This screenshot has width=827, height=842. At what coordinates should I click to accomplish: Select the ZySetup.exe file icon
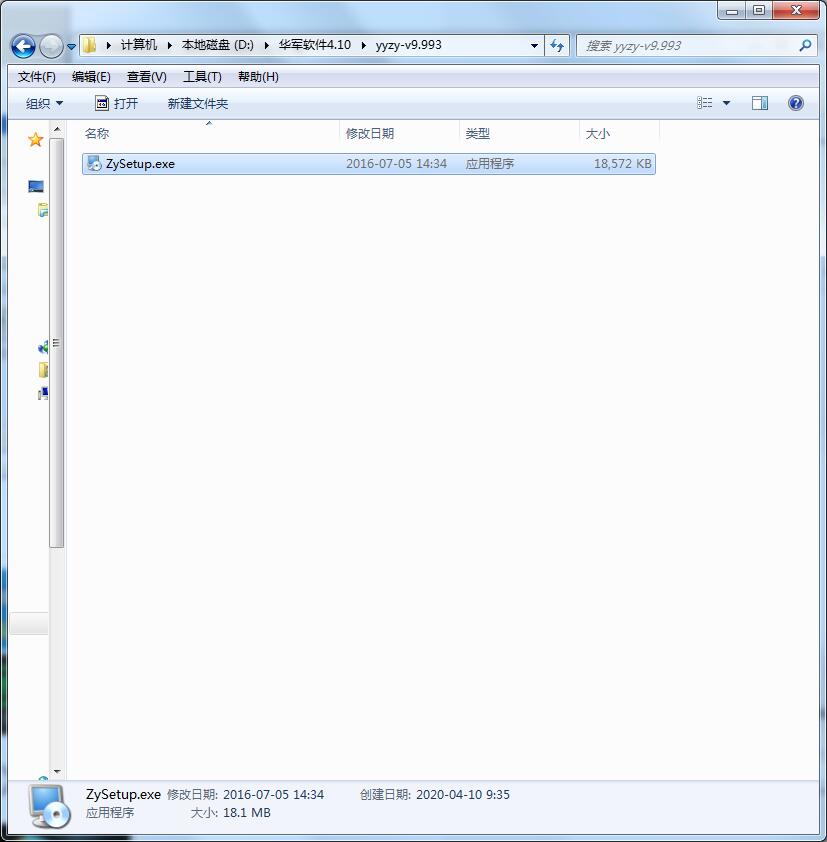[x=92, y=163]
